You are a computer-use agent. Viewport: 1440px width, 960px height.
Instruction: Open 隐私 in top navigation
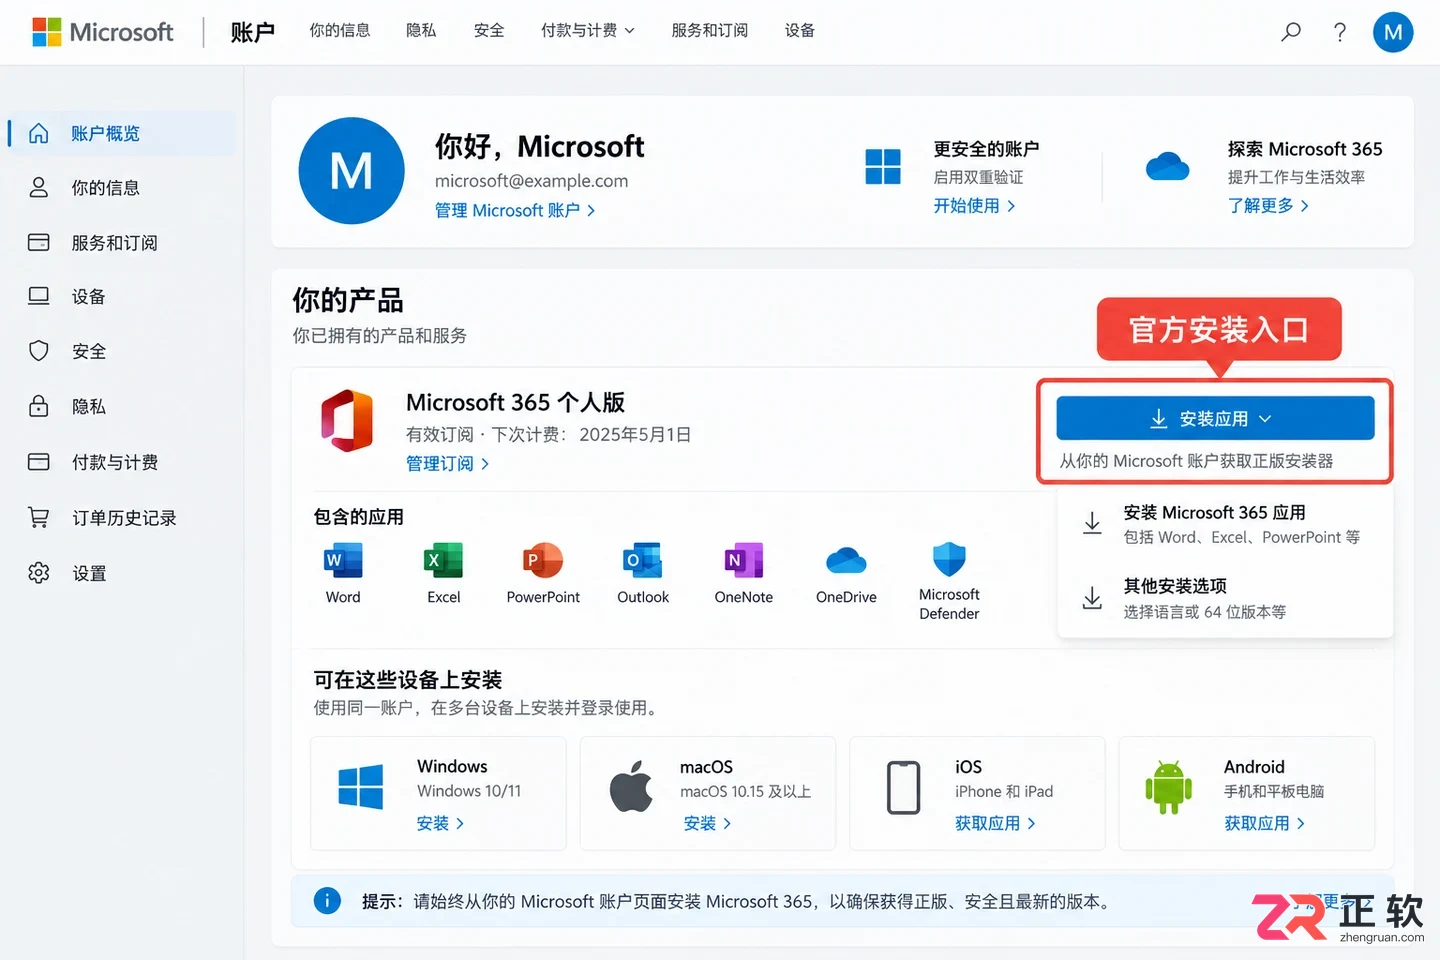coord(421,31)
